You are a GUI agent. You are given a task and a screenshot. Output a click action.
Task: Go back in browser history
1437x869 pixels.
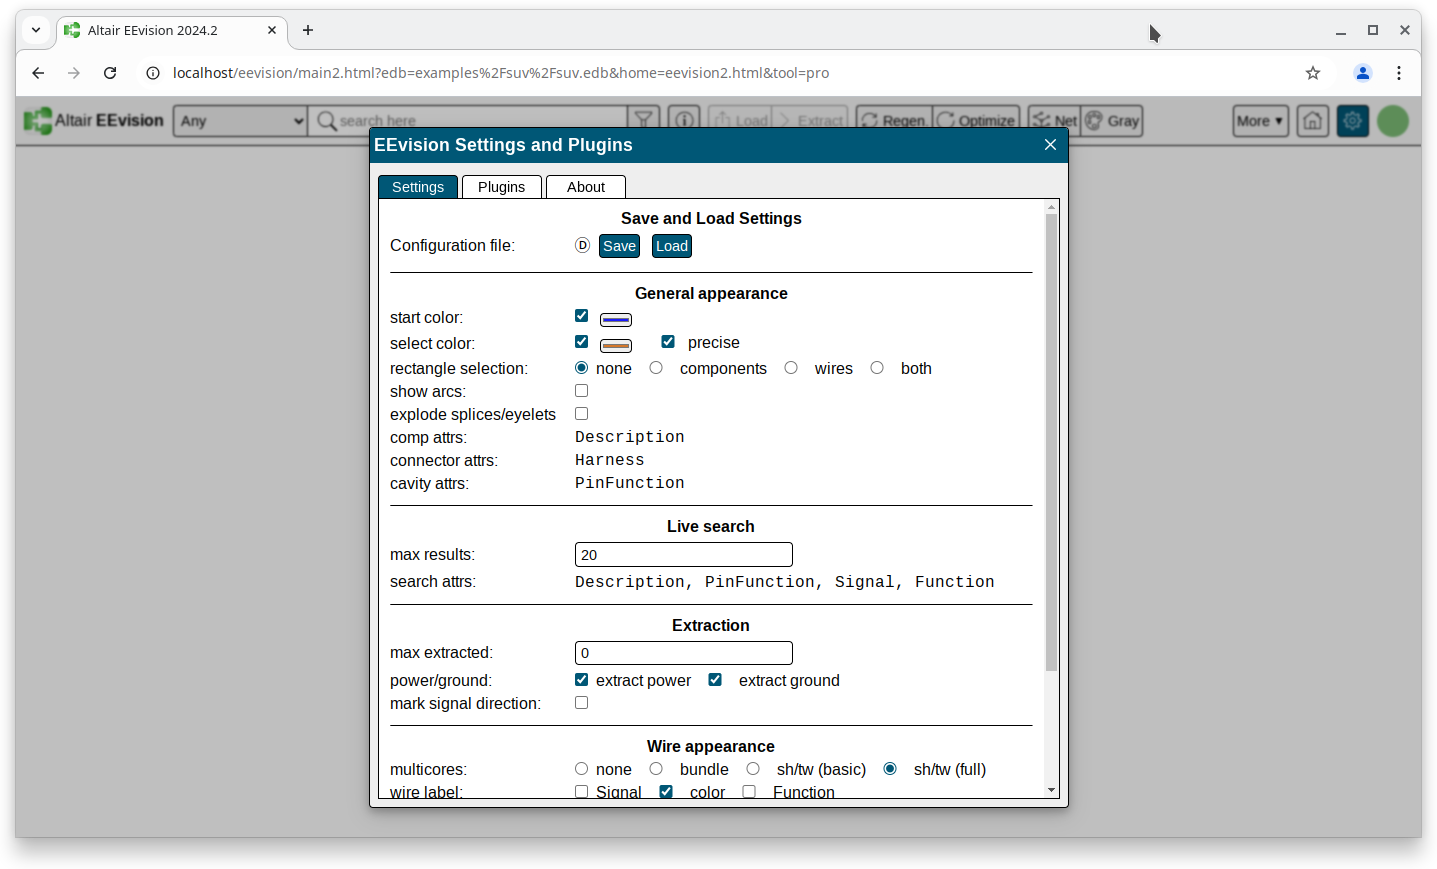point(38,73)
